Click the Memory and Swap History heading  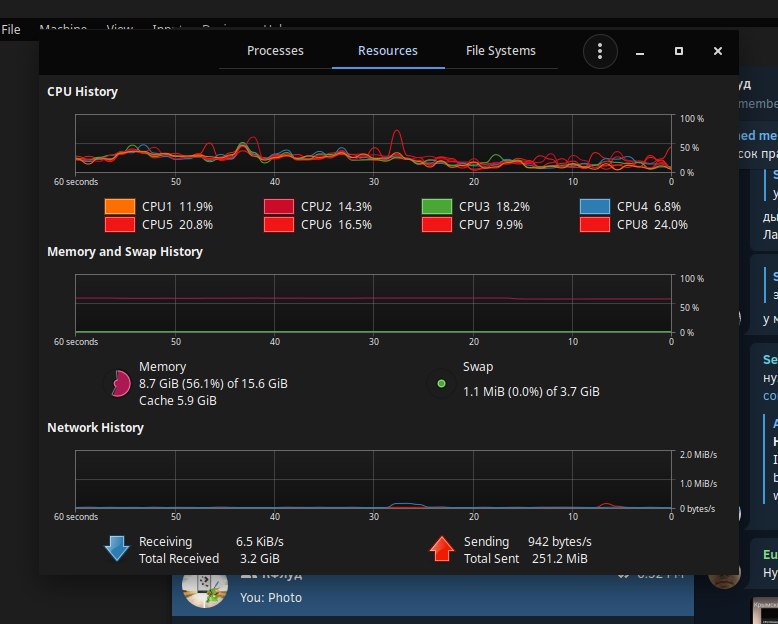click(x=125, y=251)
